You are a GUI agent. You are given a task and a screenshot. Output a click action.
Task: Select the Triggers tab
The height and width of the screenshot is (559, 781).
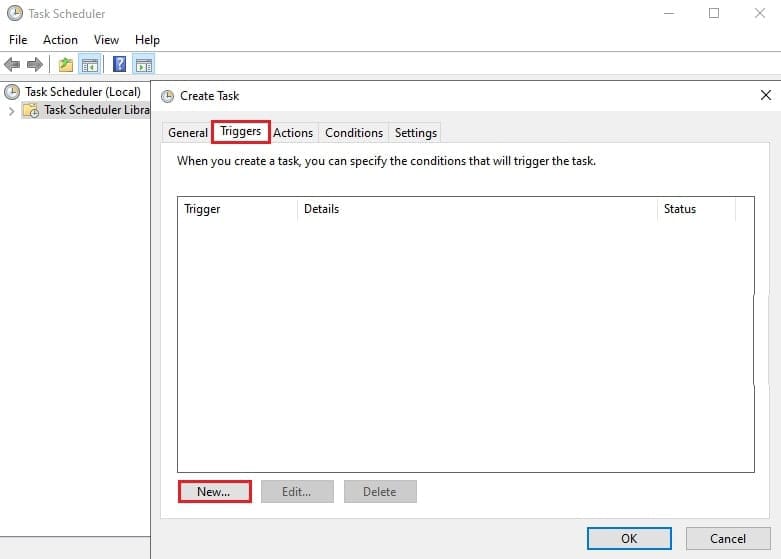pos(241,132)
